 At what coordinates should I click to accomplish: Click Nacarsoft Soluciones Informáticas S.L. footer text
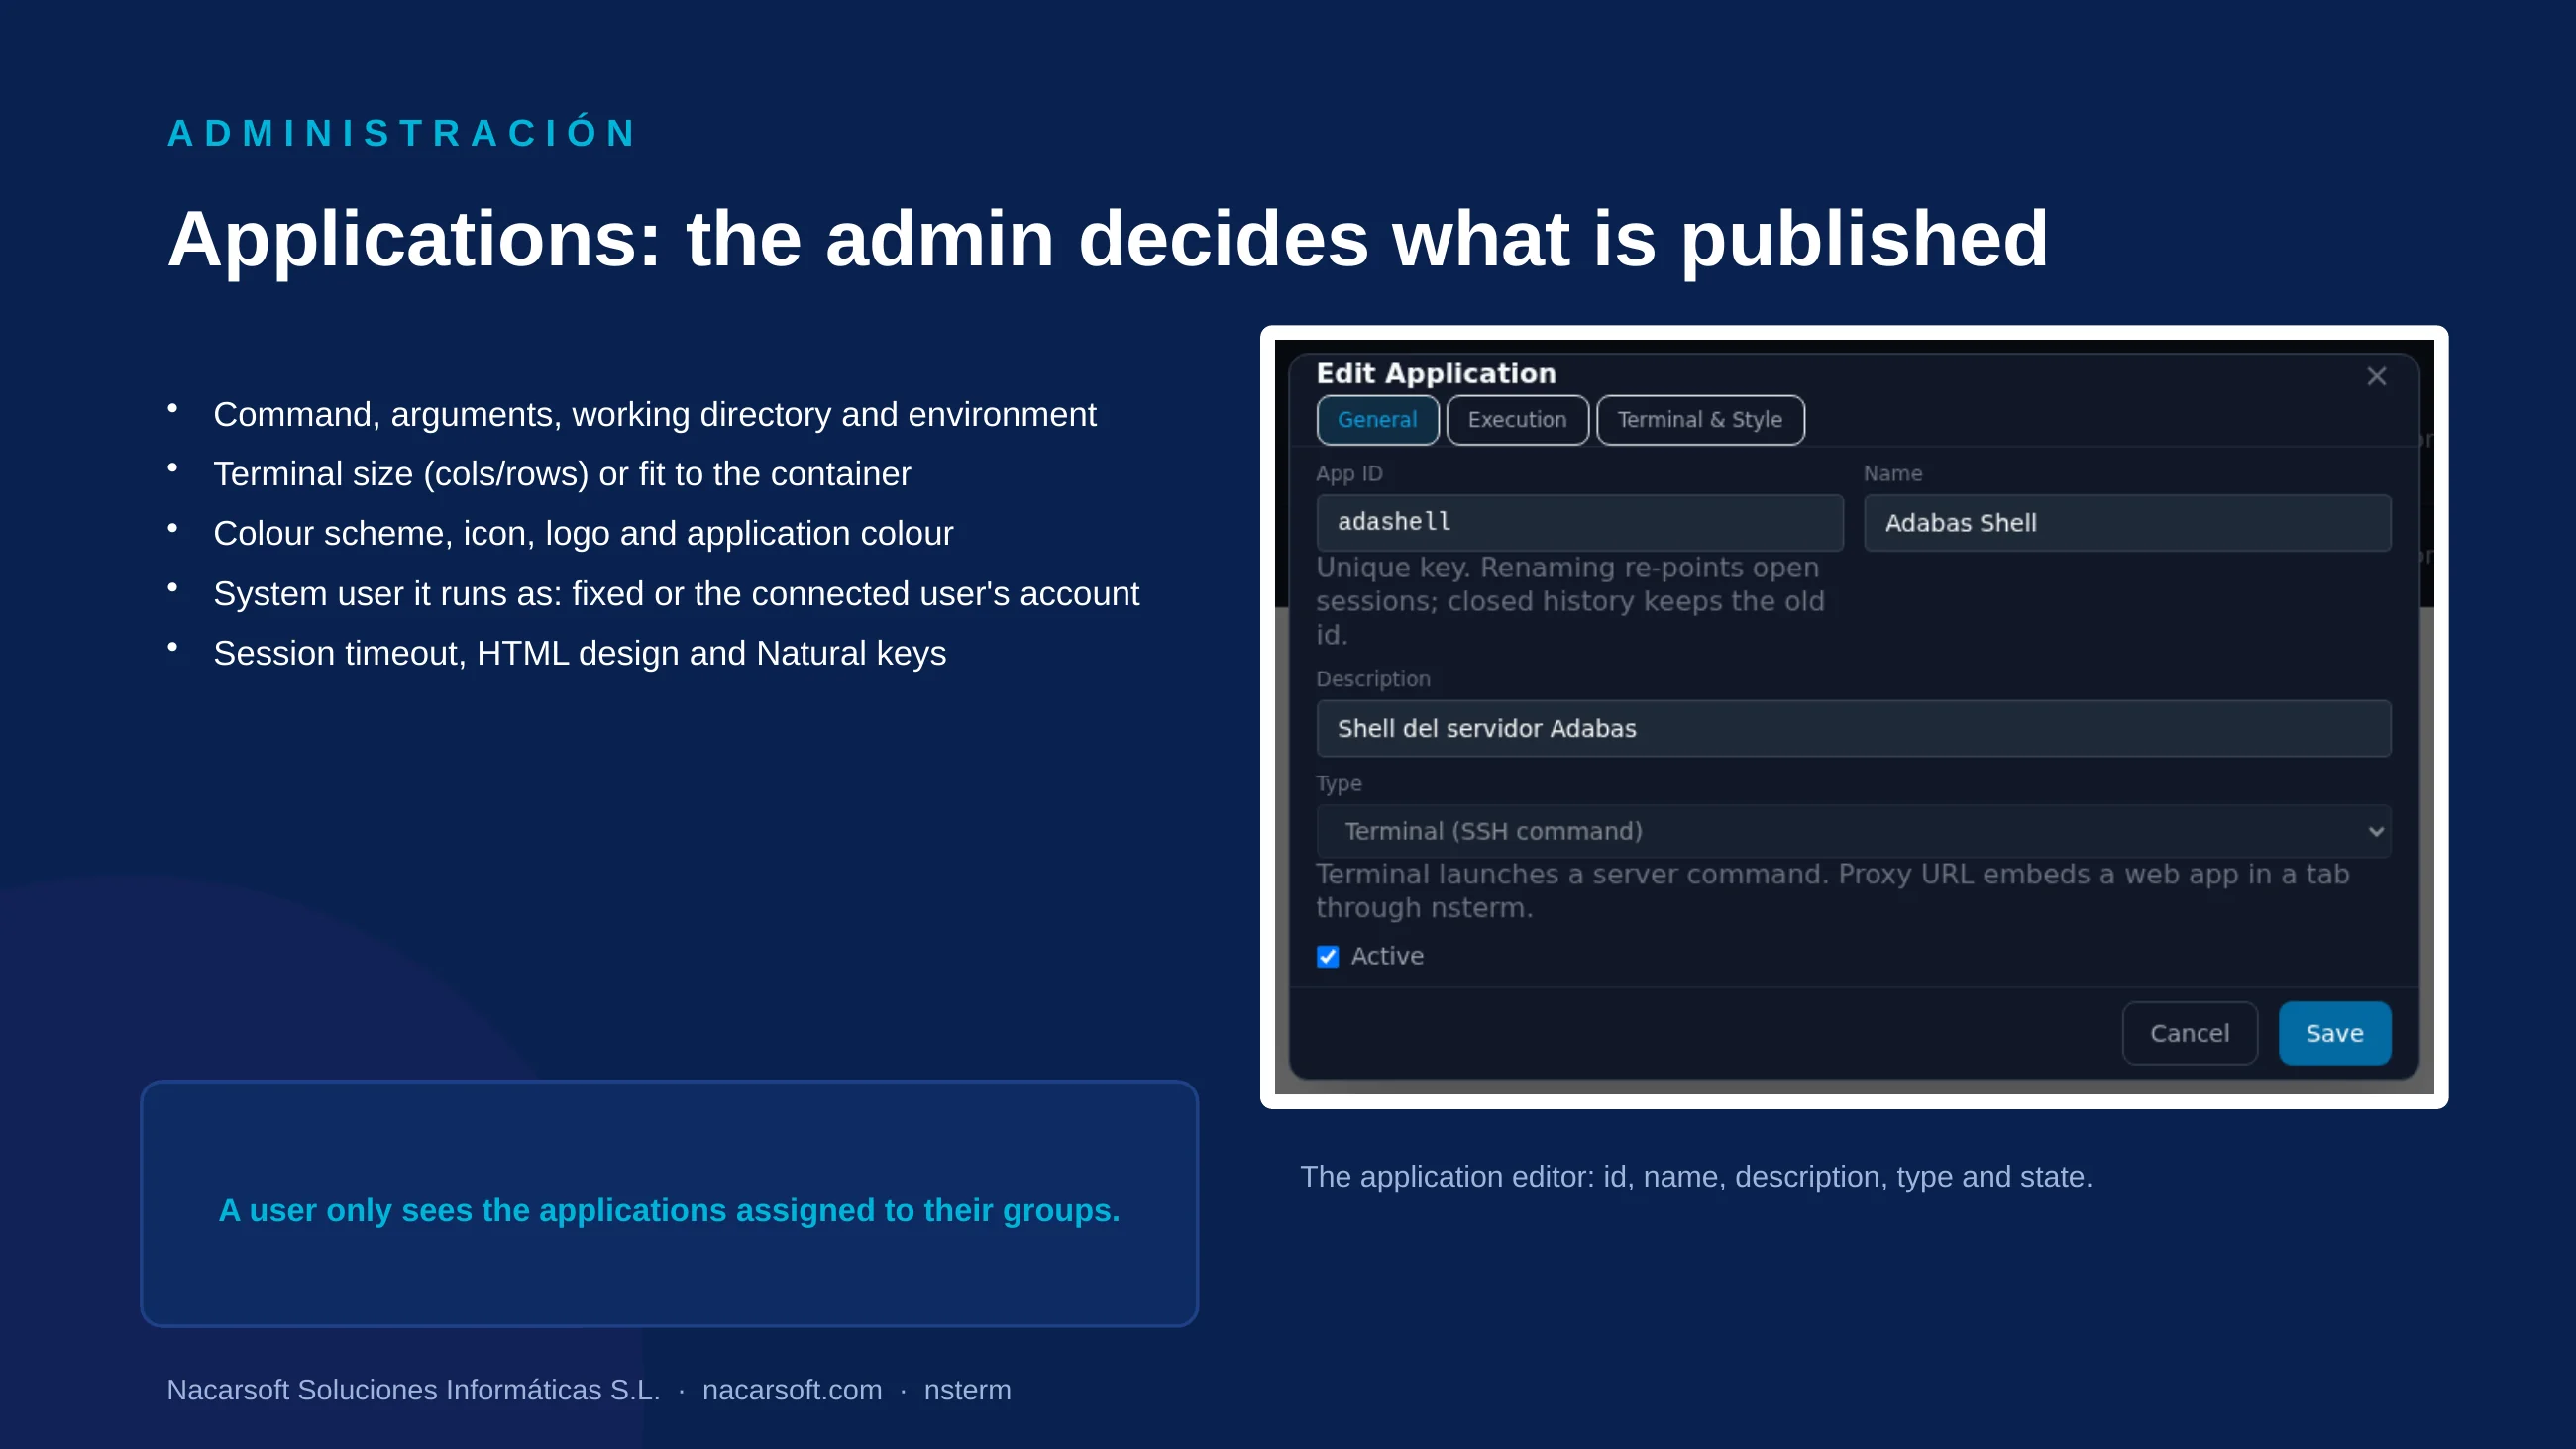tap(413, 1390)
